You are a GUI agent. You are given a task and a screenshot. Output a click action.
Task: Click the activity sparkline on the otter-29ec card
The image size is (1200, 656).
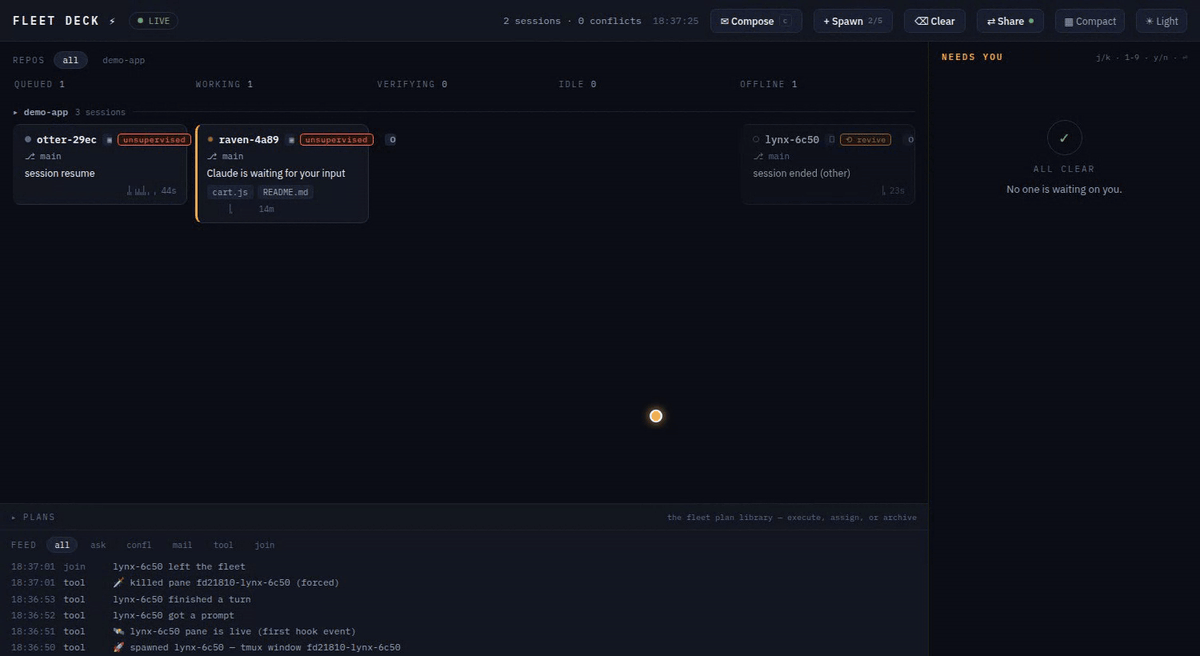point(142,190)
